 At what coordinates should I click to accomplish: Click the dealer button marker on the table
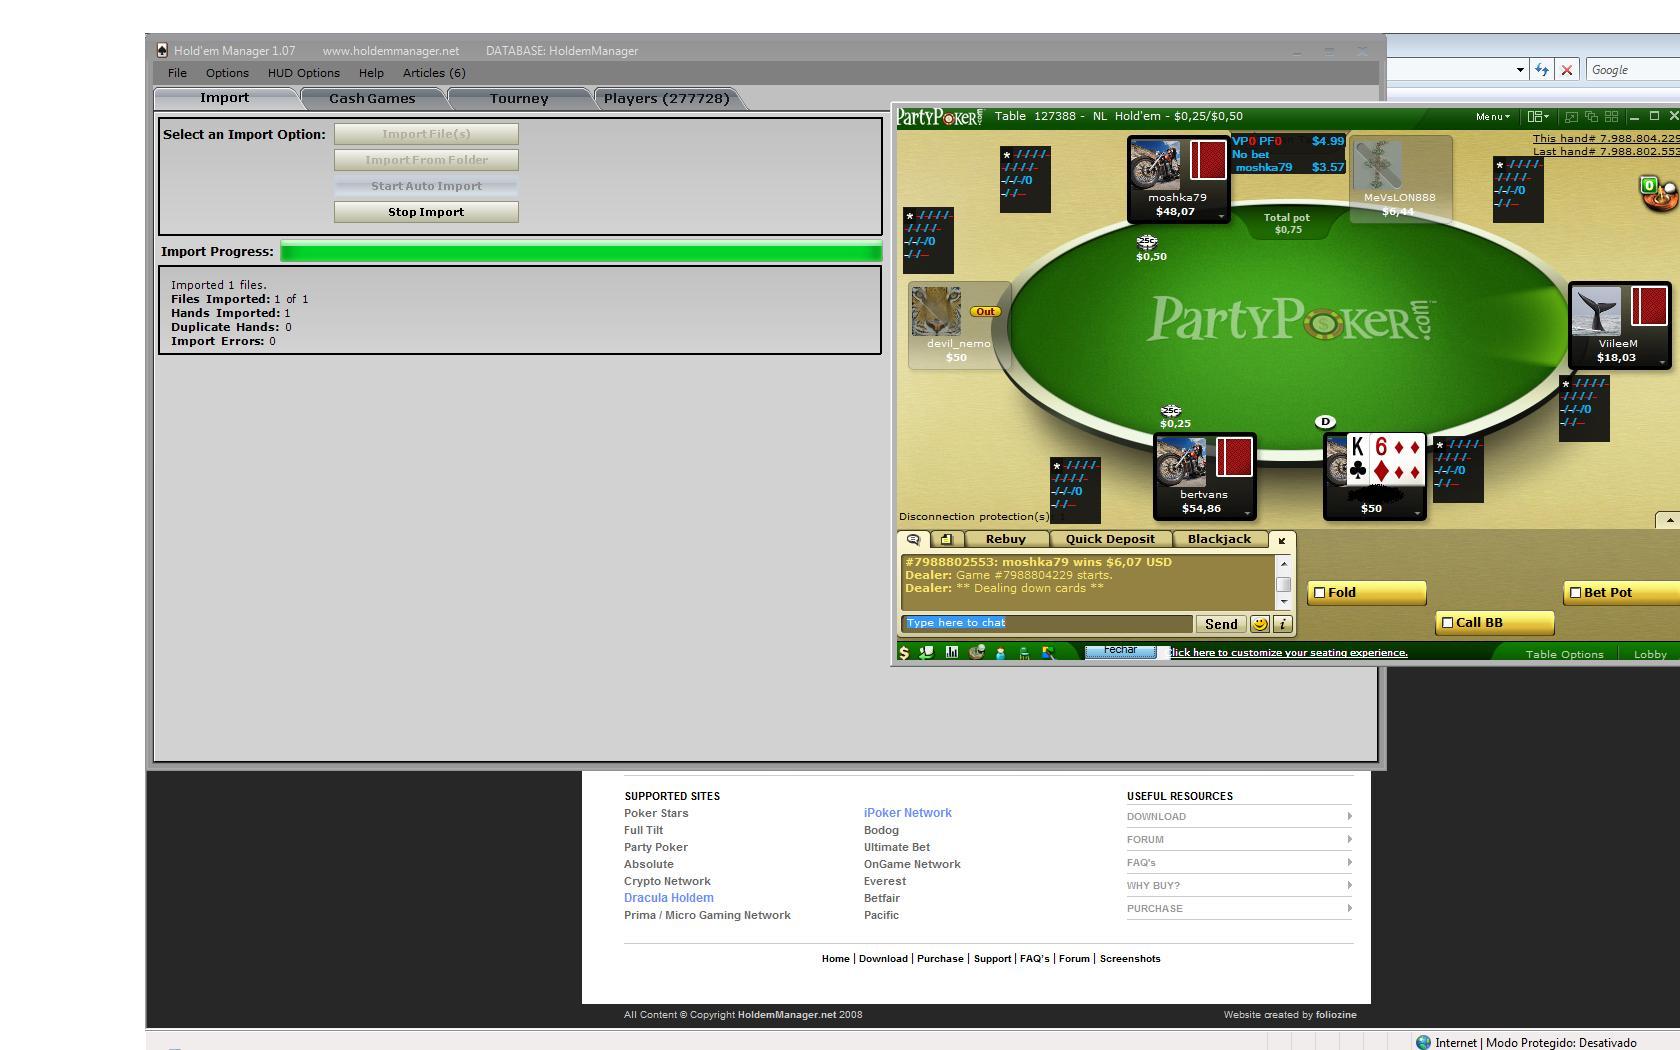tap(1325, 422)
